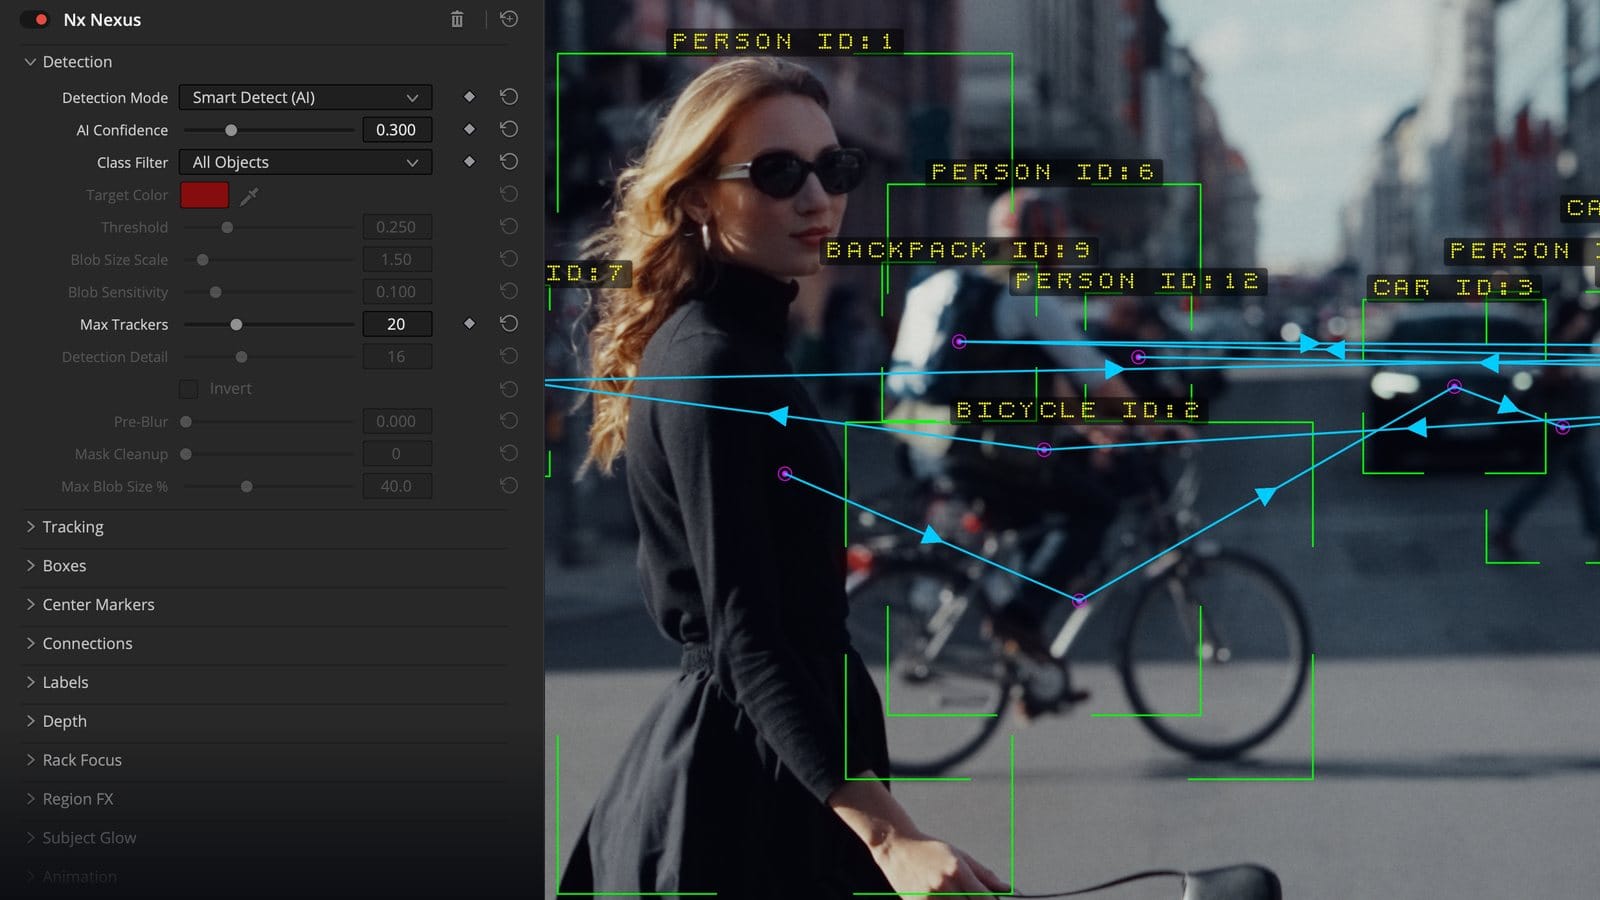
Task: Click the reset-all icon in Nx Nexus header
Action: click(x=509, y=19)
